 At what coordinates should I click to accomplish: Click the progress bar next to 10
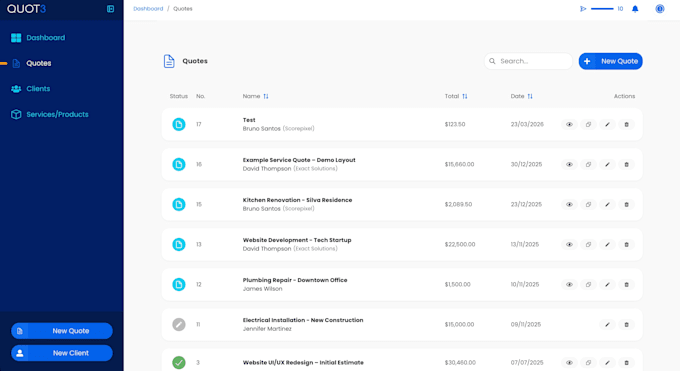tap(602, 9)
